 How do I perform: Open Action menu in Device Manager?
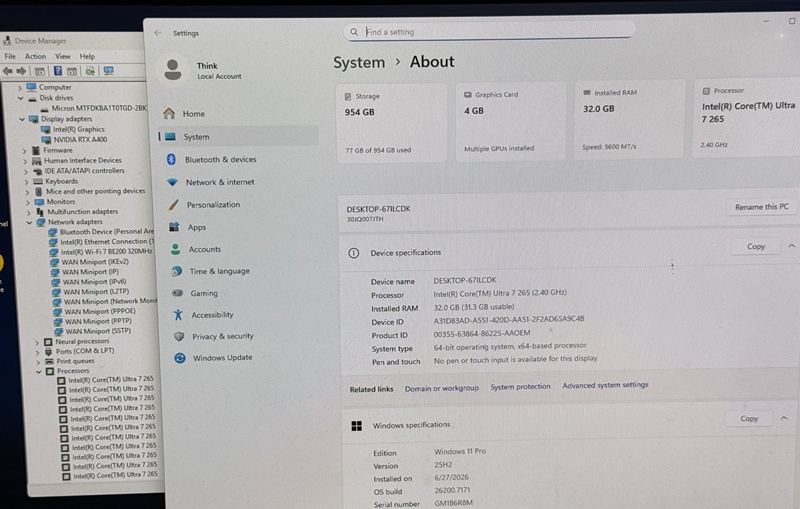point(35,56)
